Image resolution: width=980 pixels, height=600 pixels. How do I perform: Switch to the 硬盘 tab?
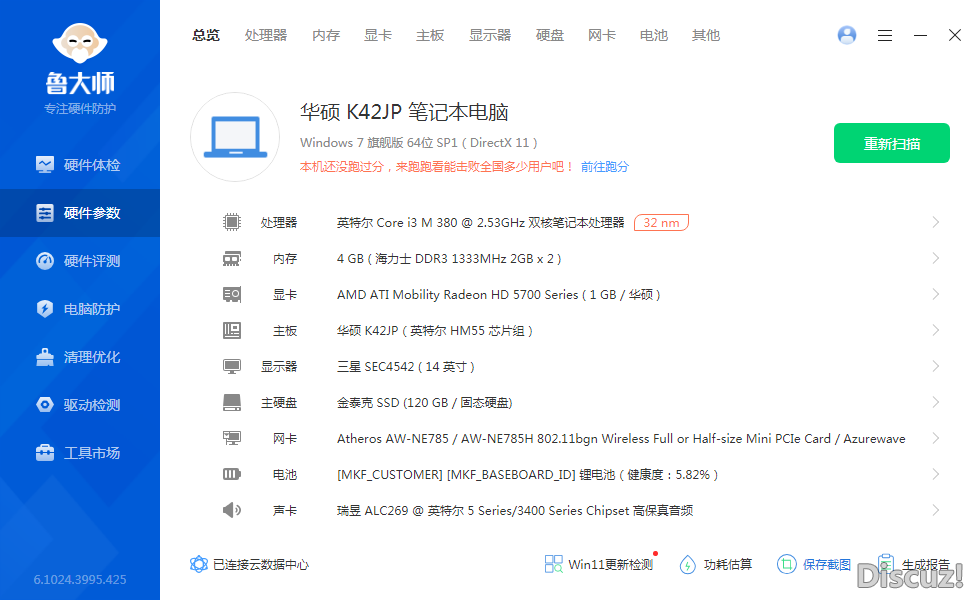[x=549, y=36]
